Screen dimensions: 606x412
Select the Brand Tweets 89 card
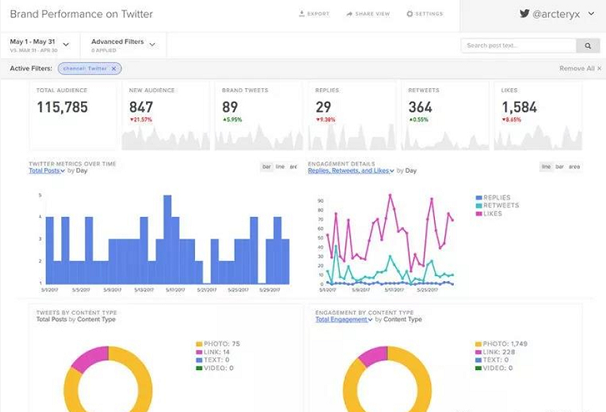tap(259, 116)
